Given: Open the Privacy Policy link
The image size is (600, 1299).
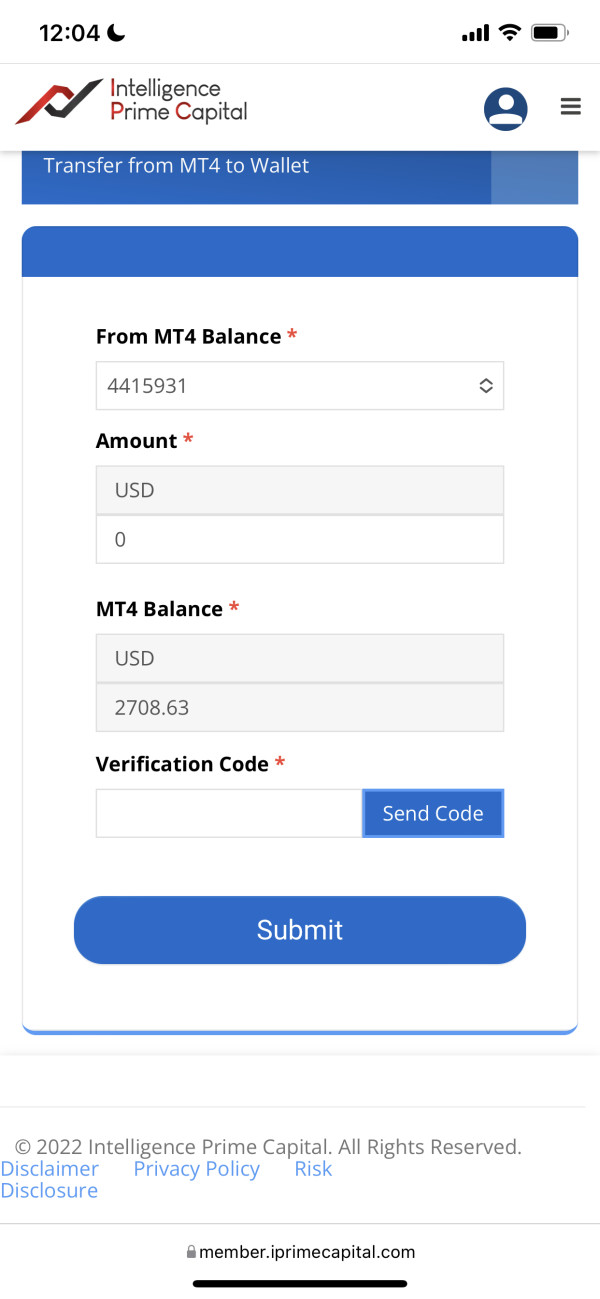Looking at the screenshot, I should point(196,1169).
